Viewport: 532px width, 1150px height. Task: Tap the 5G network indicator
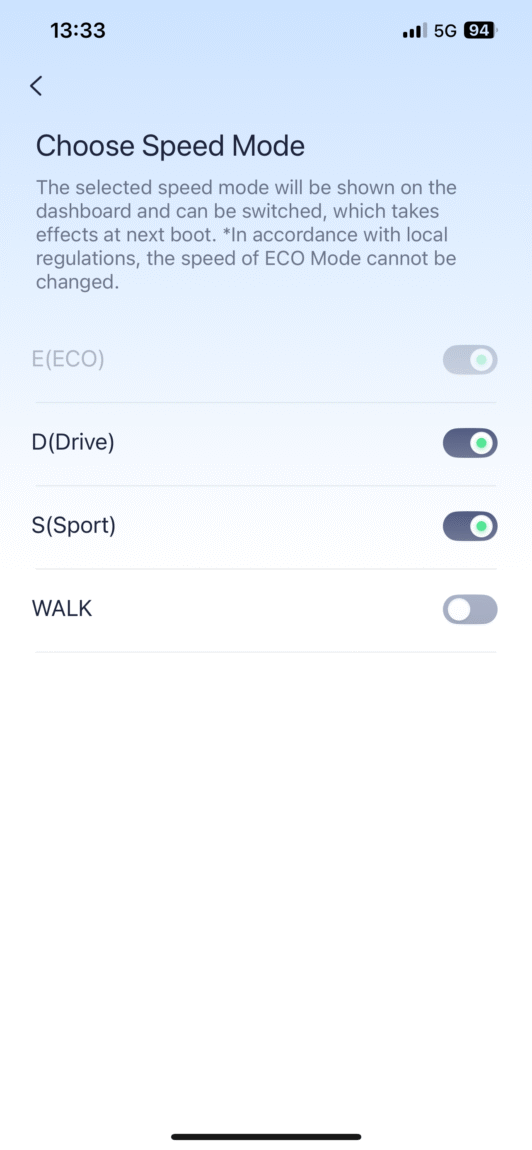tap(445, 32)
